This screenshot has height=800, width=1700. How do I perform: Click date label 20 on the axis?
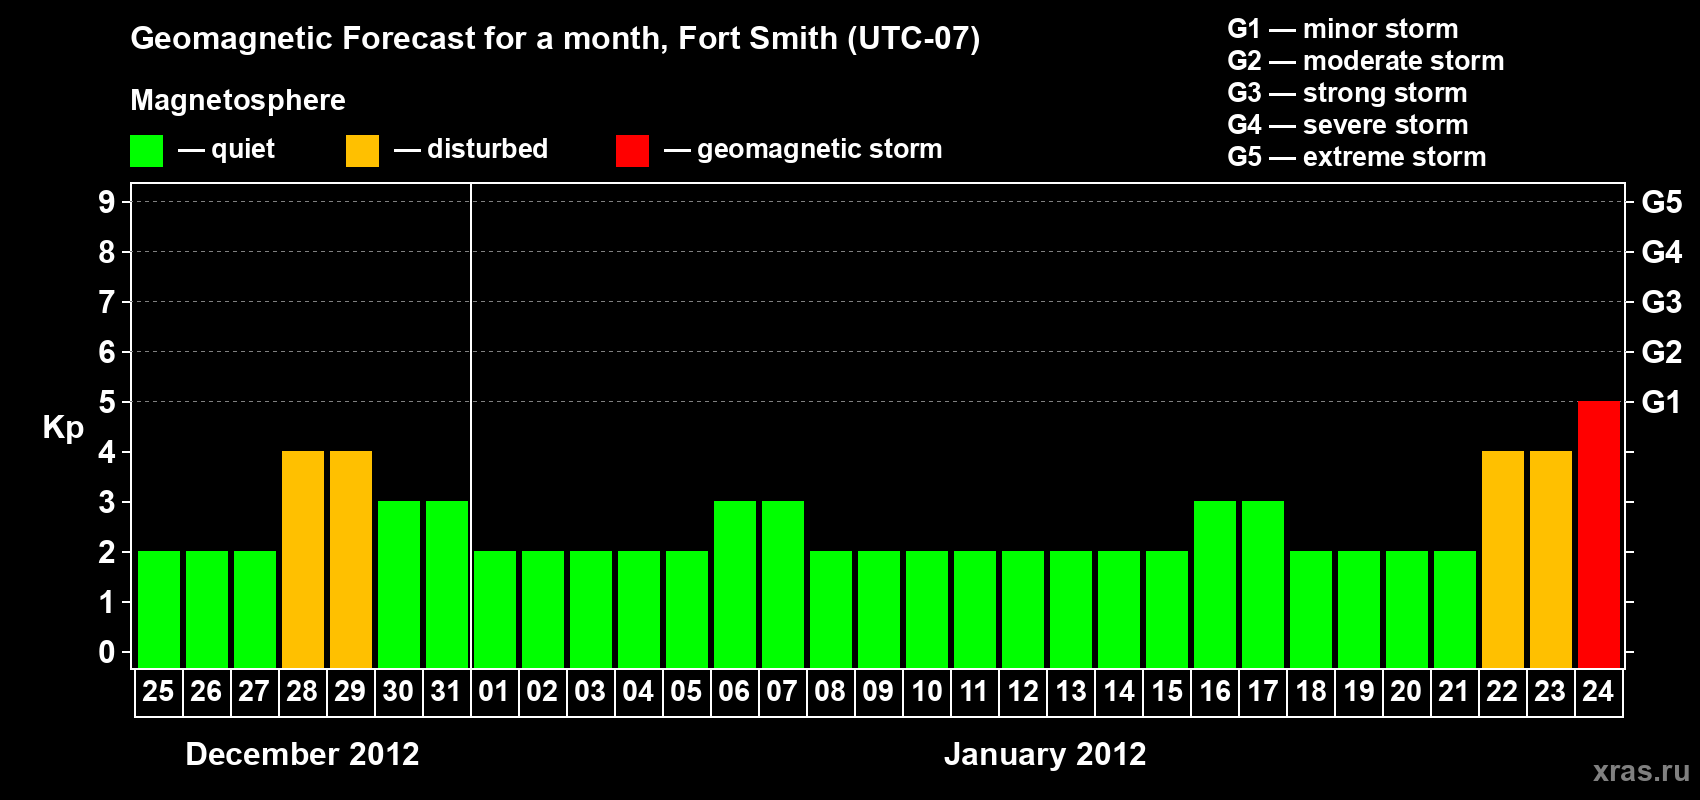1406,691
